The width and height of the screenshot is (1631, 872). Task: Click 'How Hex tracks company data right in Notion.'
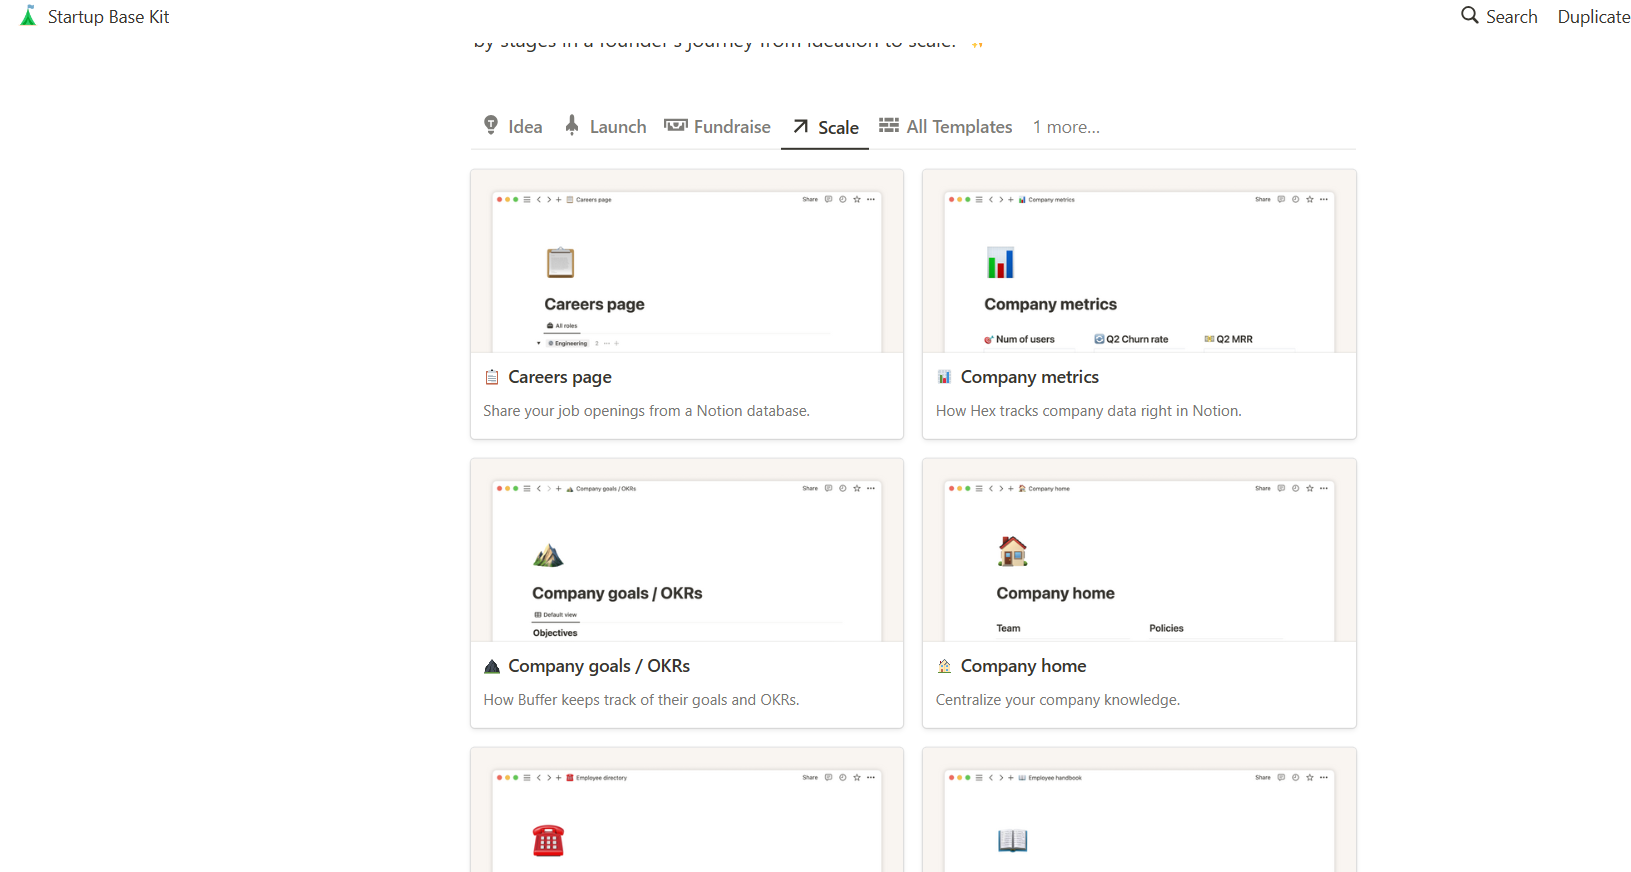click(x=1088, y=411)
